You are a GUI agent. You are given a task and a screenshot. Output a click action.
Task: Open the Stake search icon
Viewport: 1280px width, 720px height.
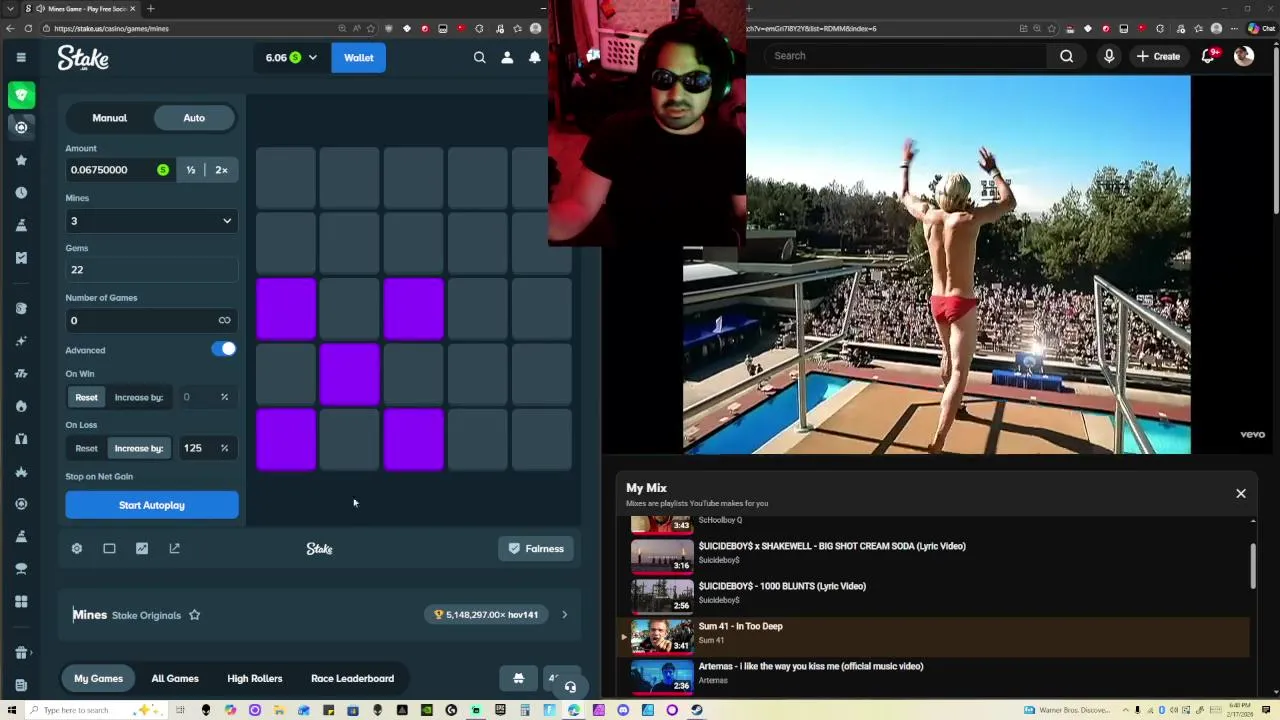point(480,58)
